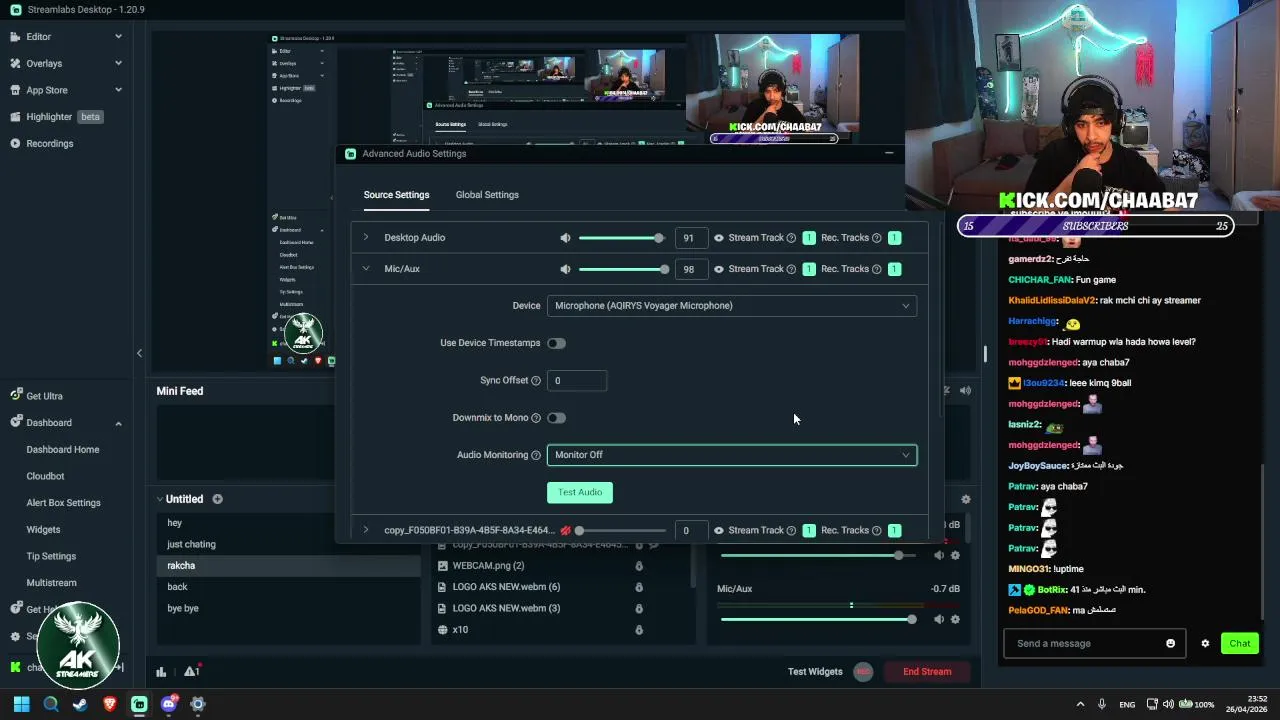Enable the Downmix to Mono toggle
The image size is (1280, 720).
[x=556, y=418]
